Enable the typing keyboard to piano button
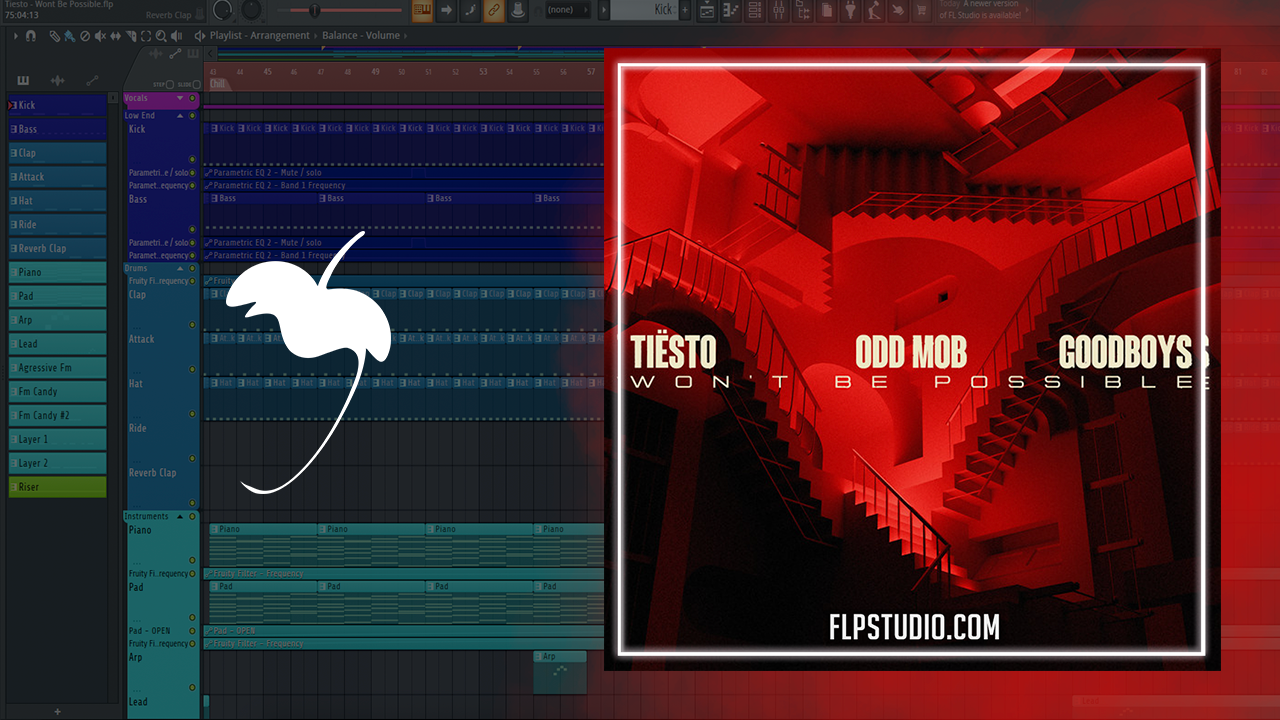The width and height of the screenshot is (1280, 720). click(x=422, y=11)
